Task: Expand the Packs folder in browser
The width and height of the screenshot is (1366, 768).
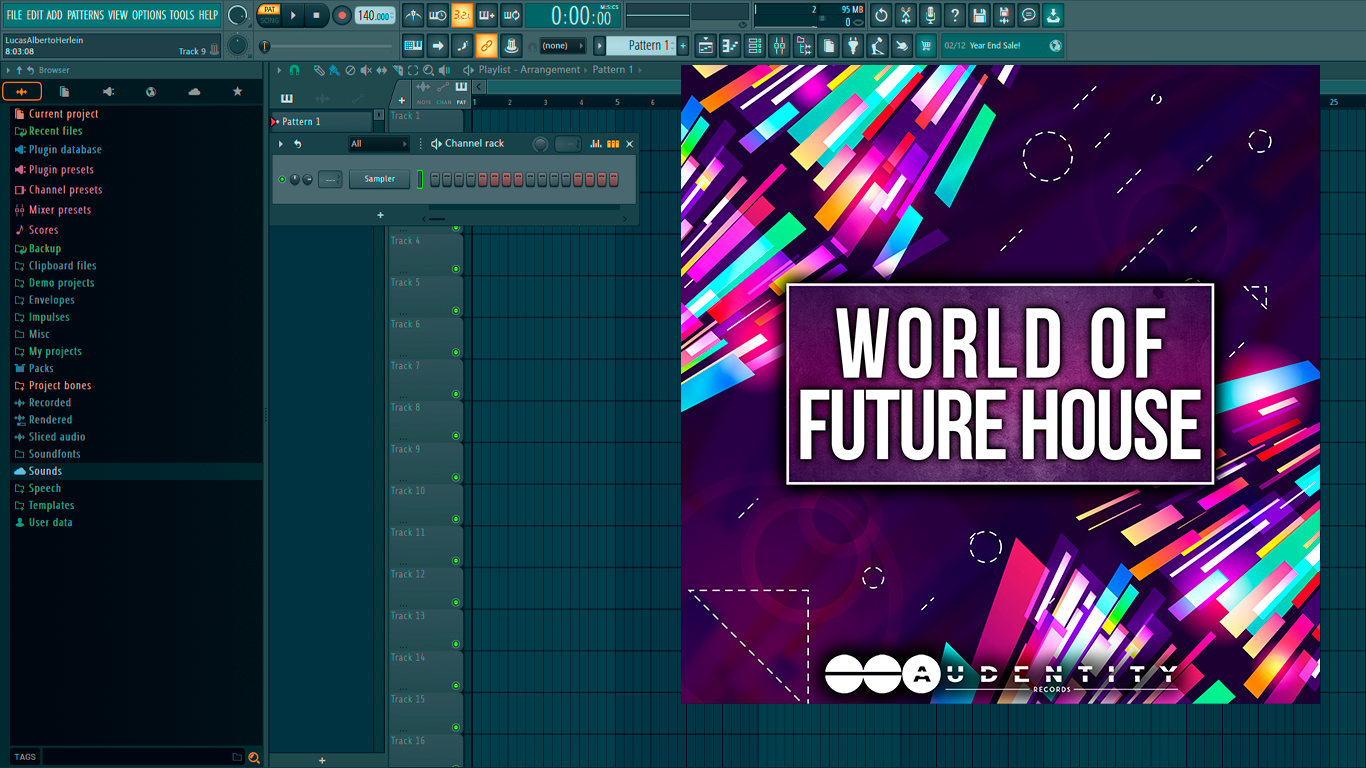Action: pos(41,368)
